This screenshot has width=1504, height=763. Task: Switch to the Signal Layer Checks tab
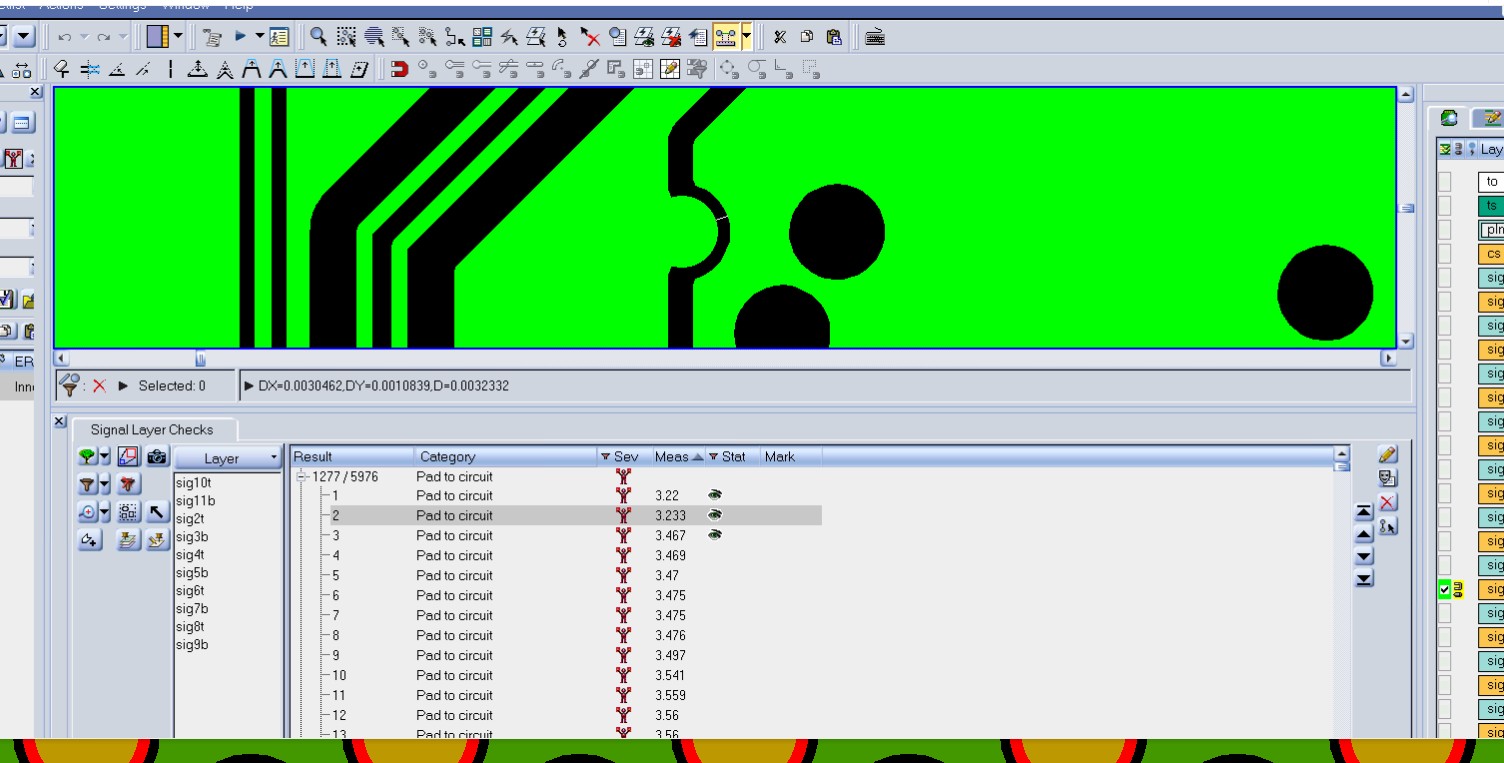coord(152,429)
